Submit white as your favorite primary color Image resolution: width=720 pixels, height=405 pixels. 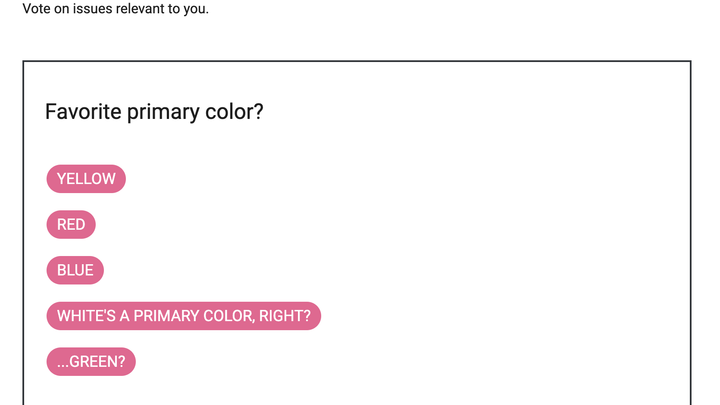183,316
